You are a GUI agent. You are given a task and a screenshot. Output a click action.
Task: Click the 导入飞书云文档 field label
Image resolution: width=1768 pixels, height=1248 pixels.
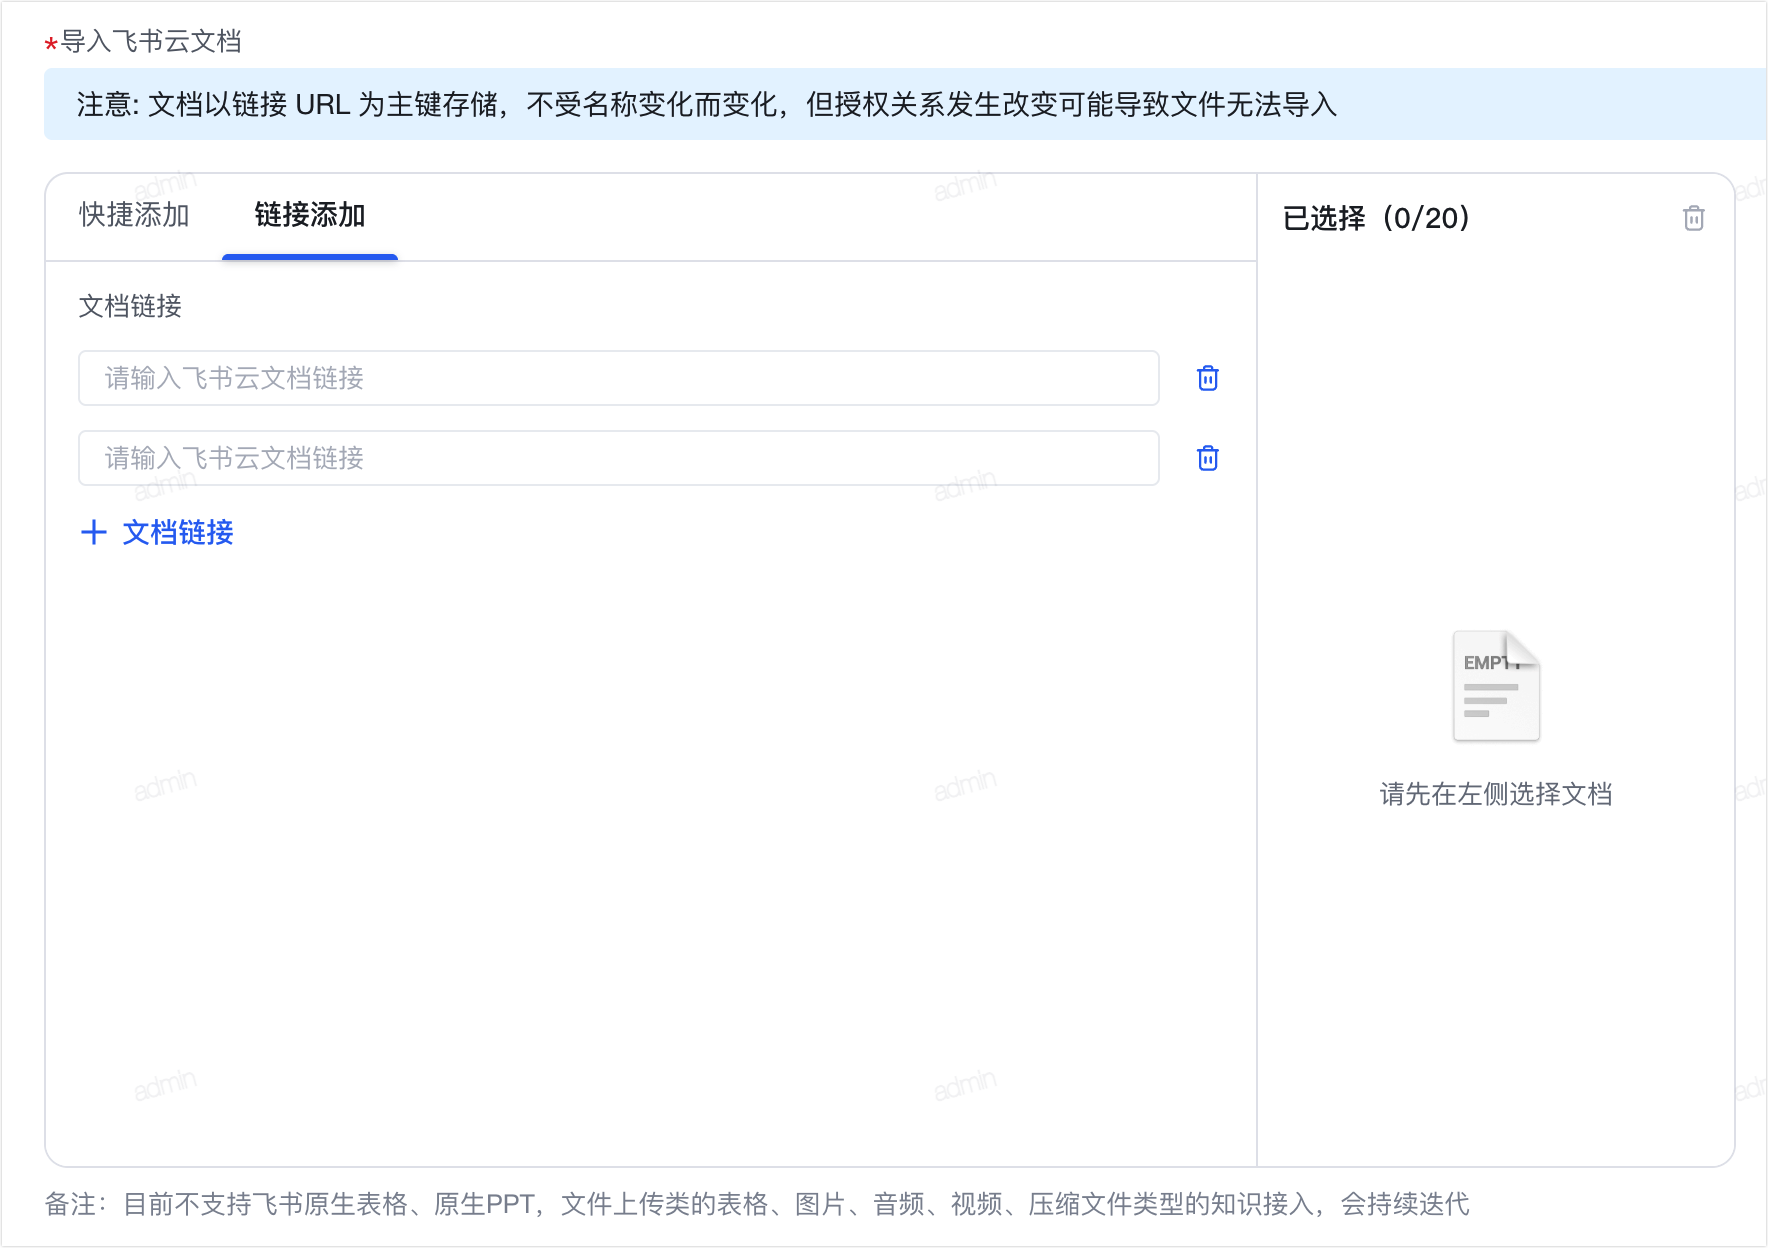click(x=151, y=41)
